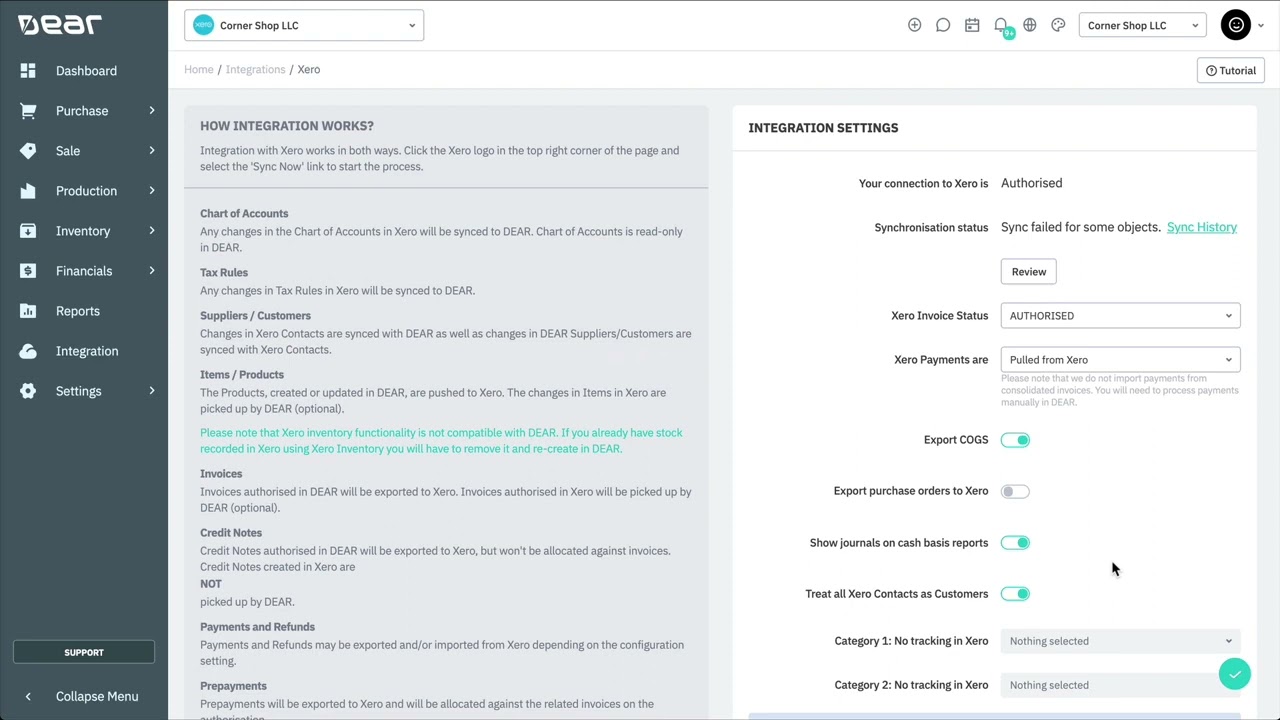Click the Review button
The height and width of the screenshot is (720, 1280).
click(x=1029, y=272)
